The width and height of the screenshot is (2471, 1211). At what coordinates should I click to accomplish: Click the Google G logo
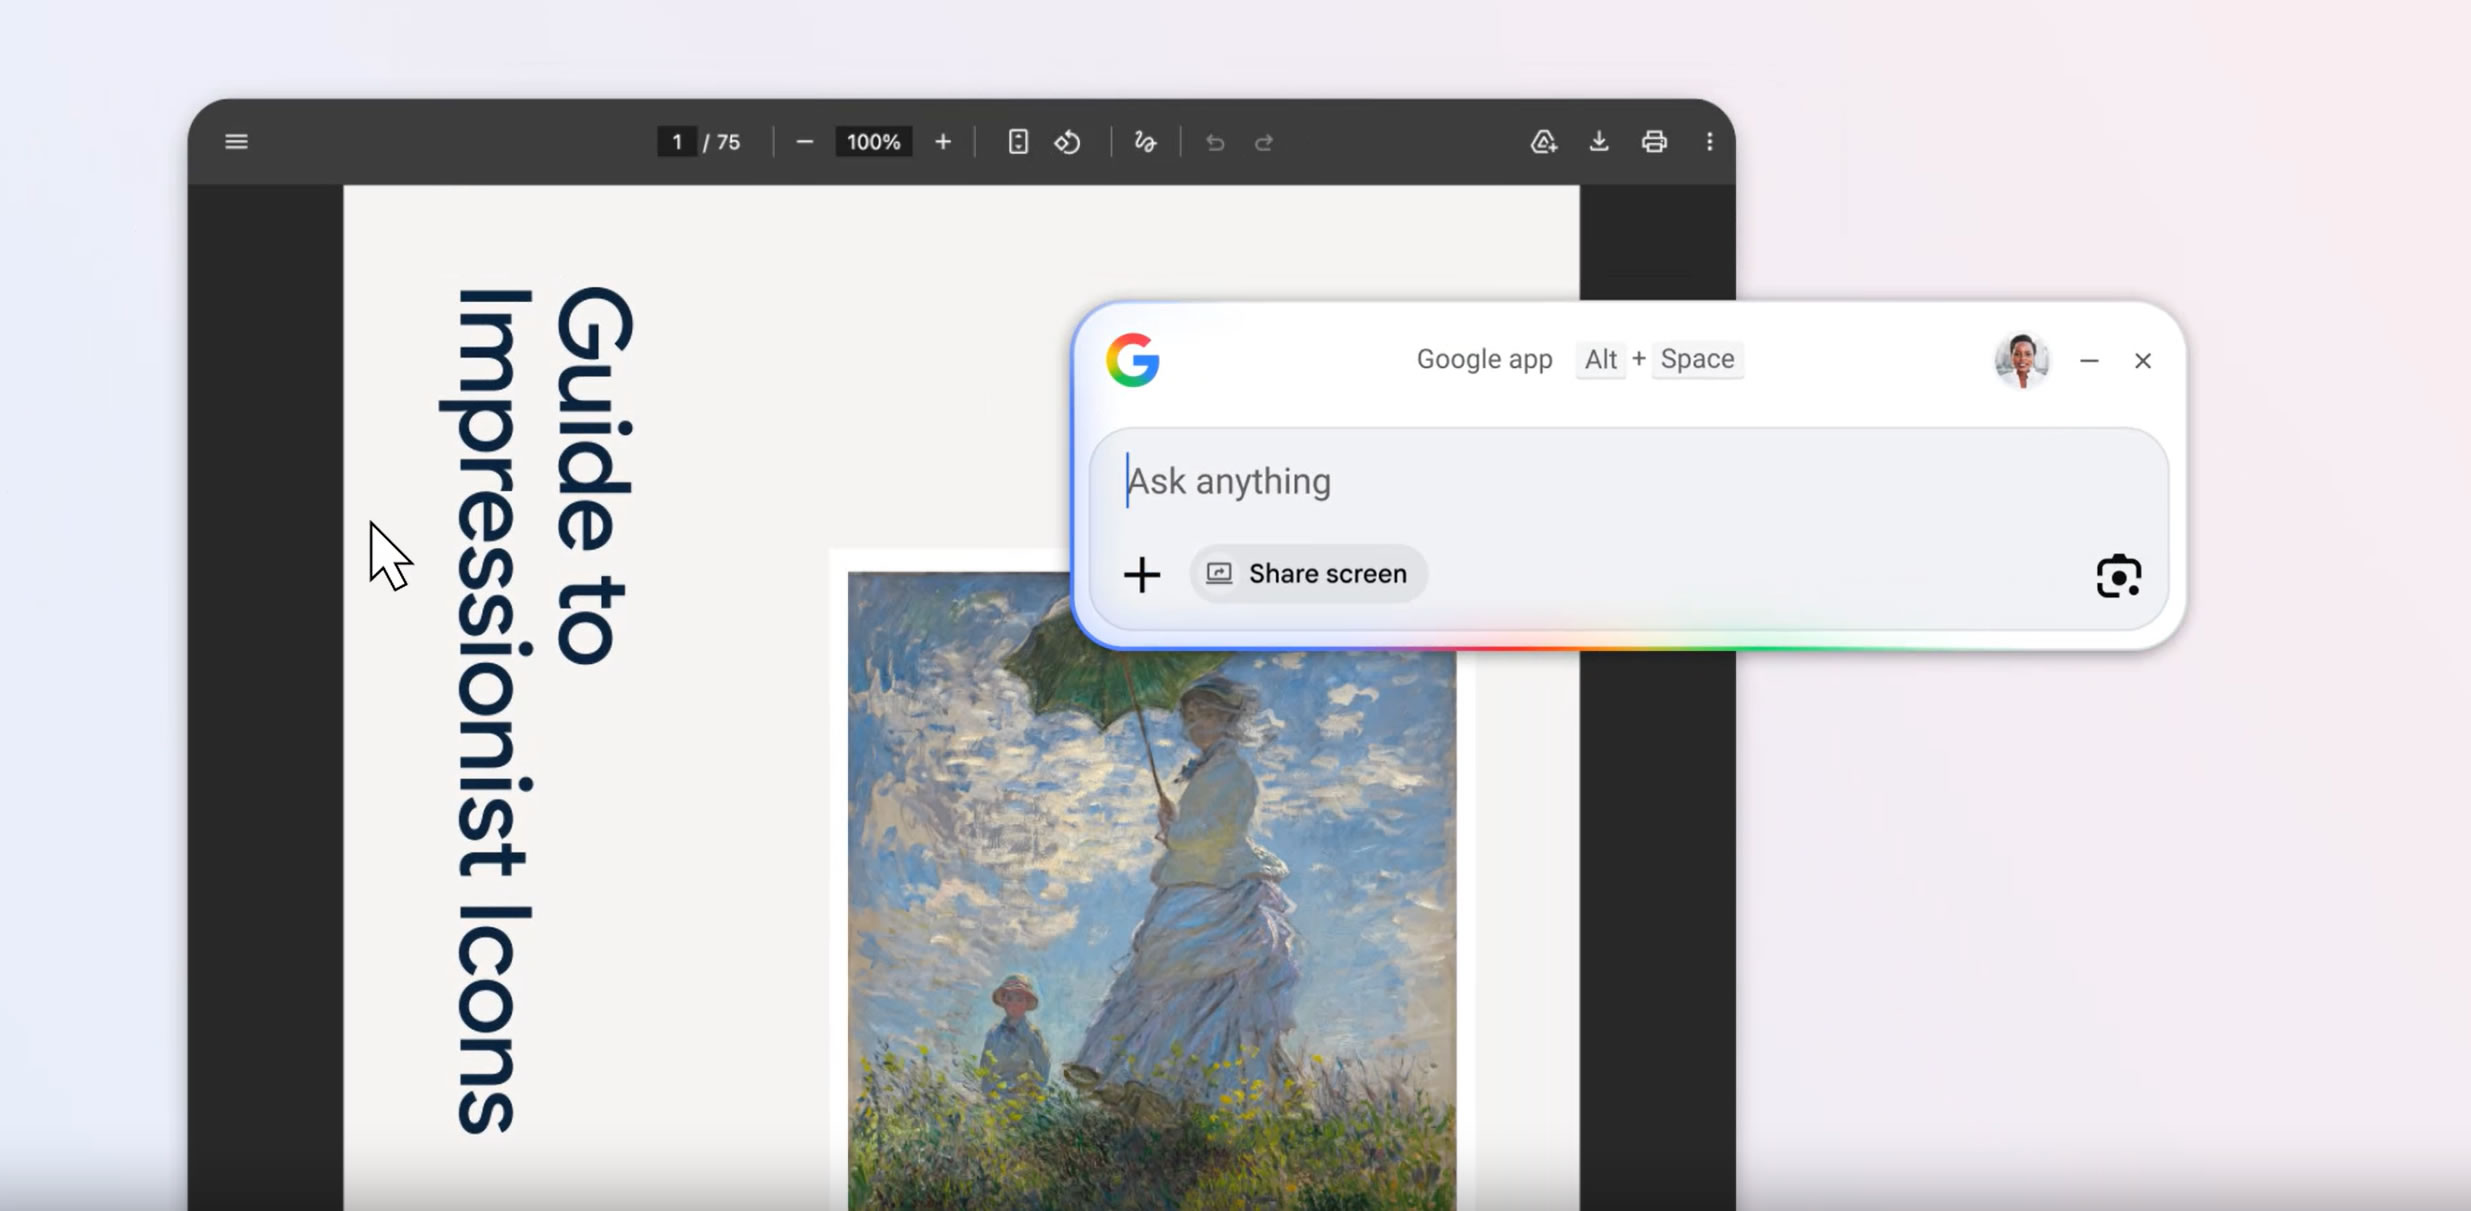1133,360
